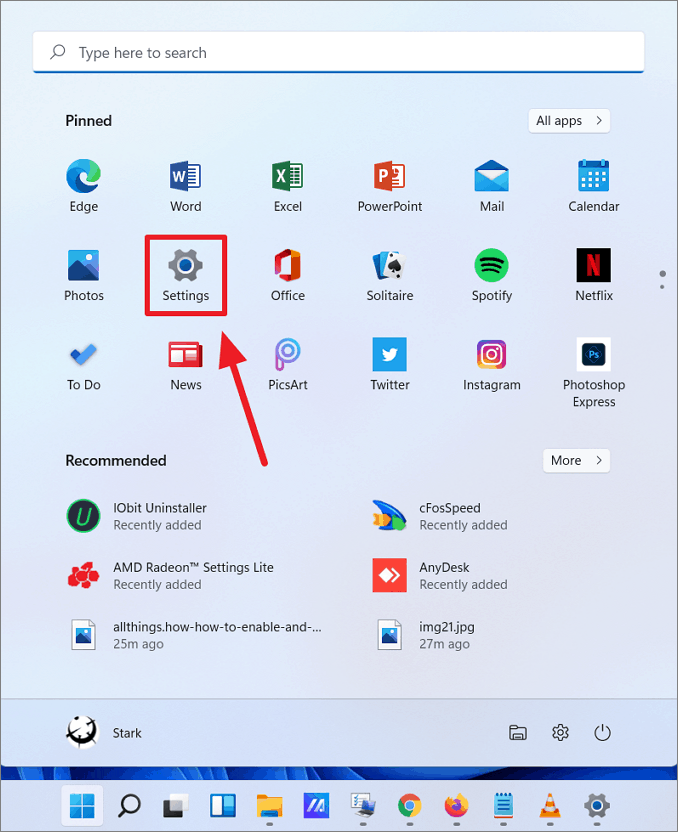Open Settings from the Pinned grid
Viewport: 678px width, 832px height.
(x=185, y=275)
